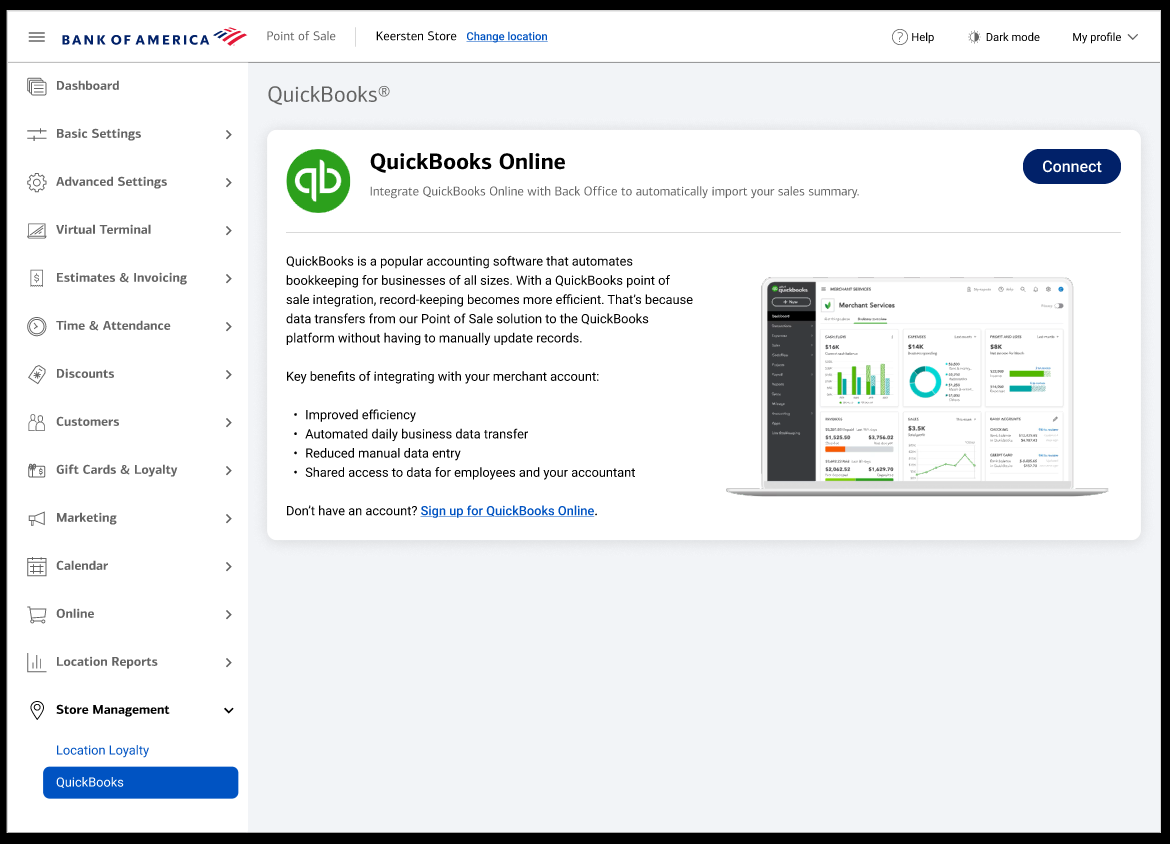
Task: Expand the Gift Cards & Loyalty chevron
Action: pyautogui.click(x=228, y=470)
